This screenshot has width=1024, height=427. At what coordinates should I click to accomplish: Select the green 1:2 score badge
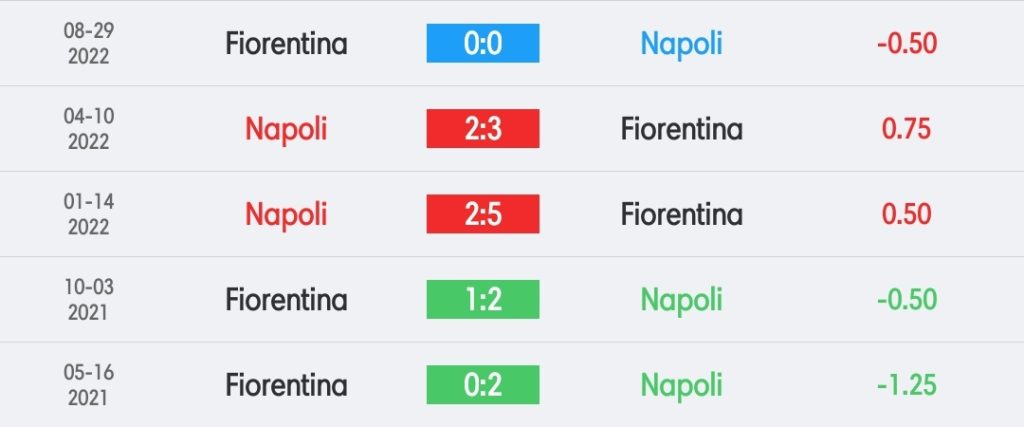(x=483, y=300)
